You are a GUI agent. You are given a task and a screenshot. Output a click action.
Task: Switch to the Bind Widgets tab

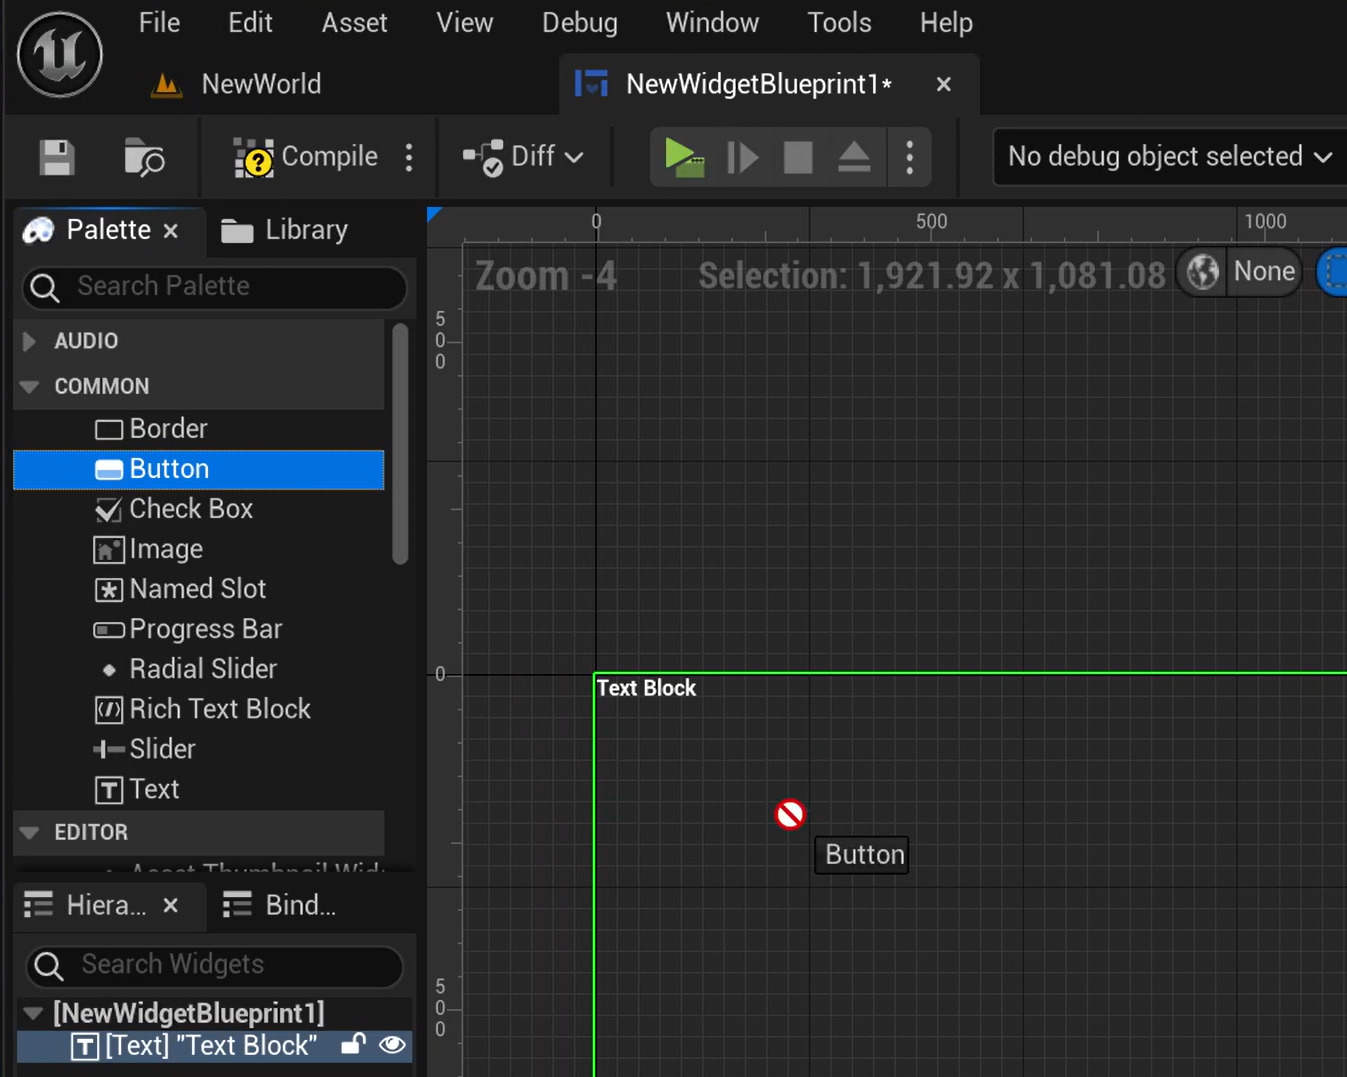pyautogui.click(x=279, y=905)
